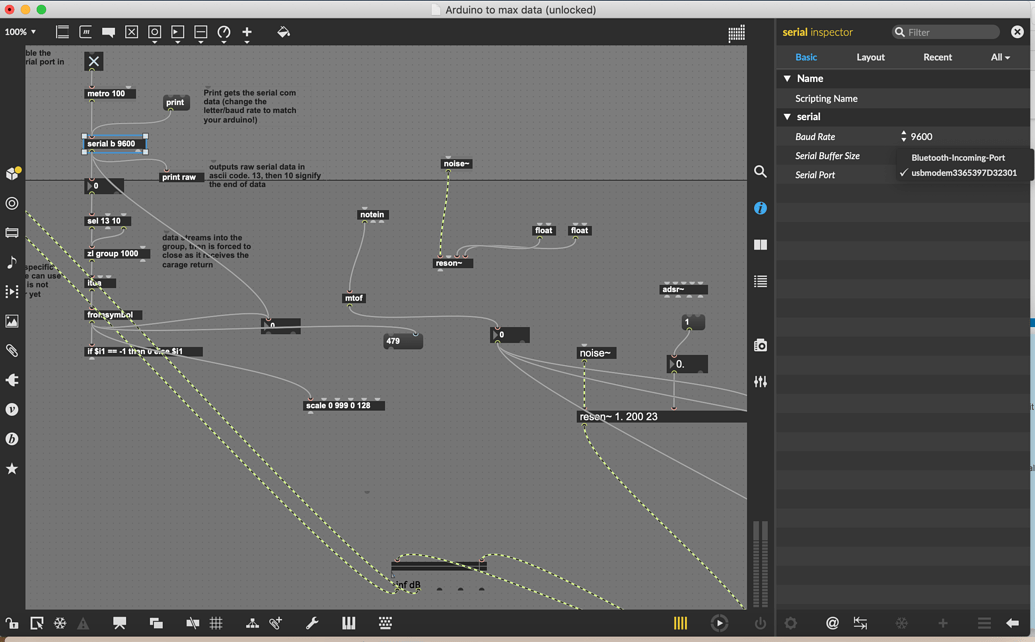Open the All dropdown tab in inspector

coord(1000,57)
